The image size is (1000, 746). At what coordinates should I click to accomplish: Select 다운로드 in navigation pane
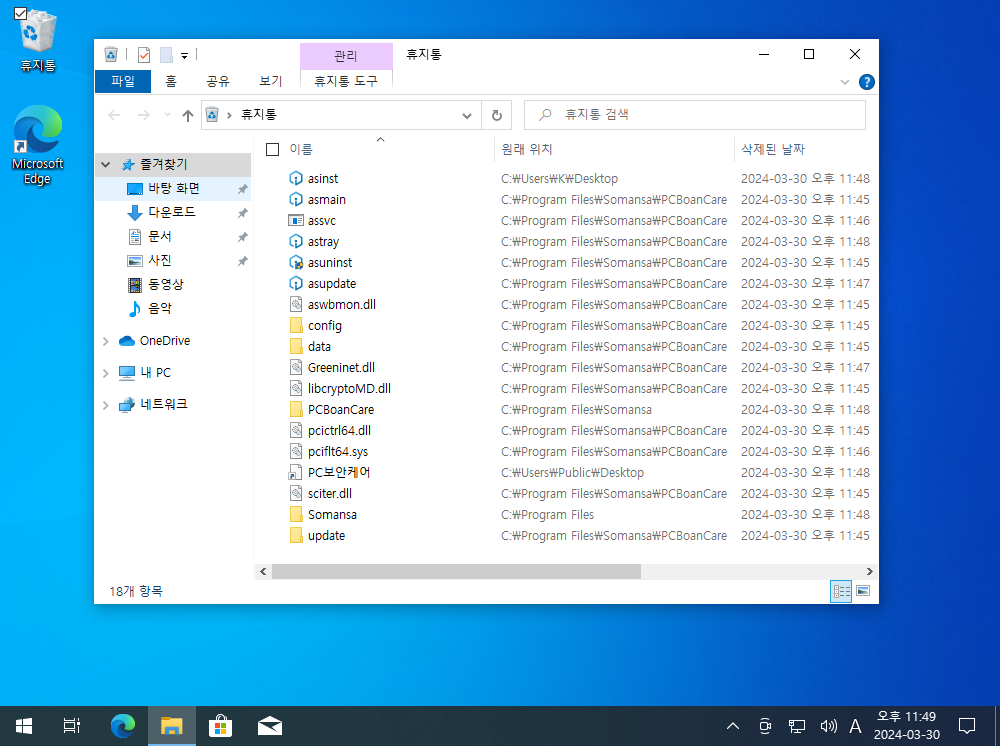172,212
